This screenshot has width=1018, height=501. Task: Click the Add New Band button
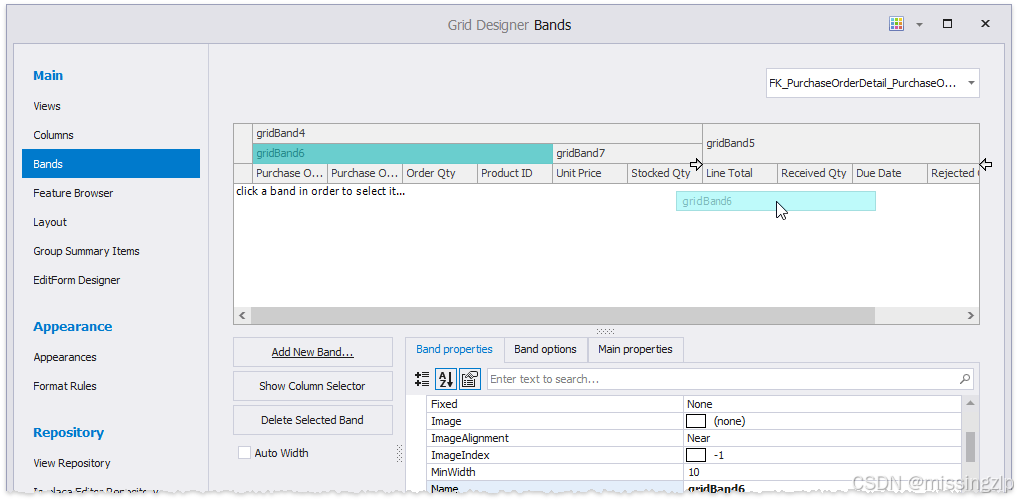(313, 352)
